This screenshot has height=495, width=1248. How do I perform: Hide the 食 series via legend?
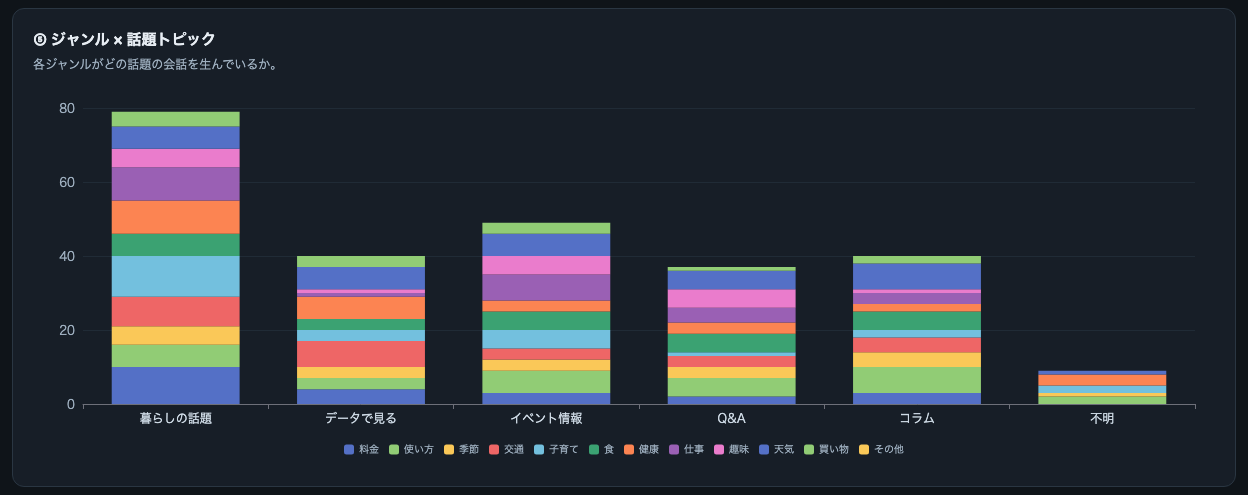point(601,449)
